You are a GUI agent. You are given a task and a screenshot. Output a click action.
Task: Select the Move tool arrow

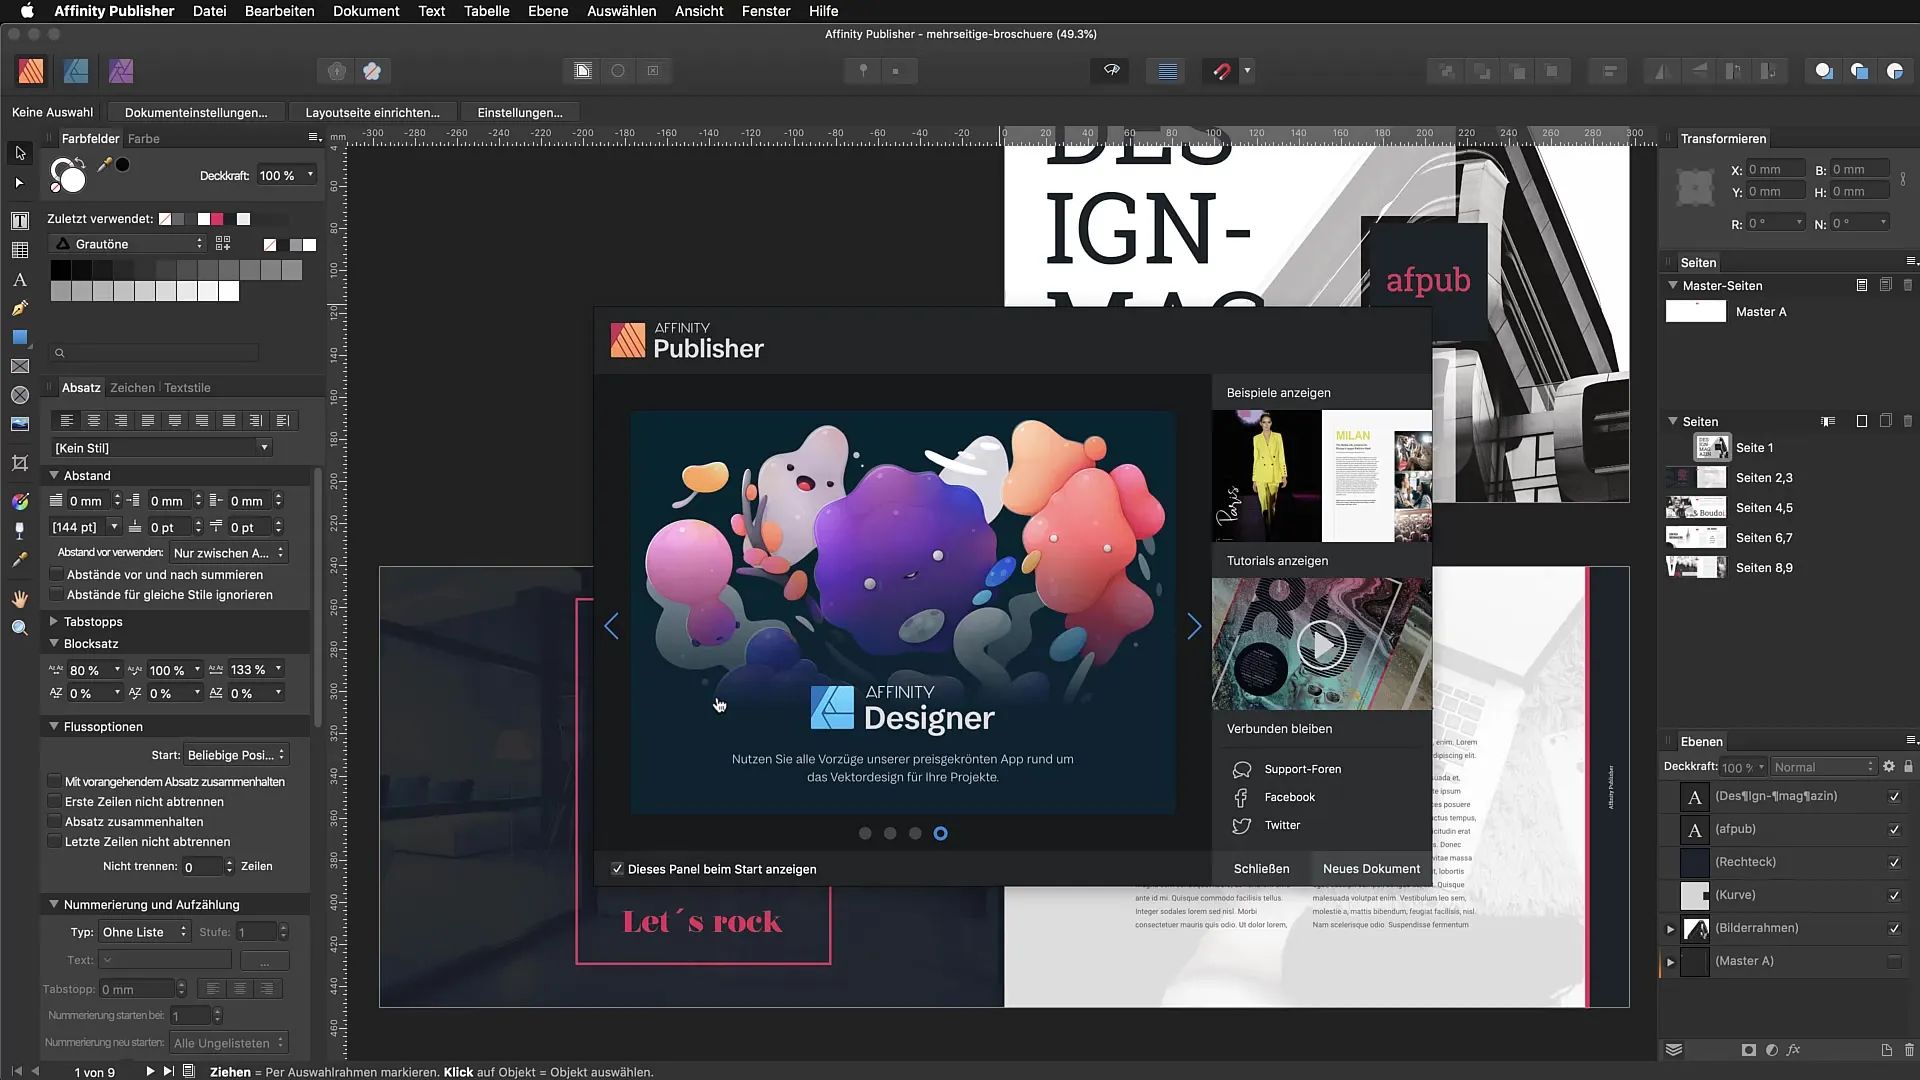tap(20, 153)
